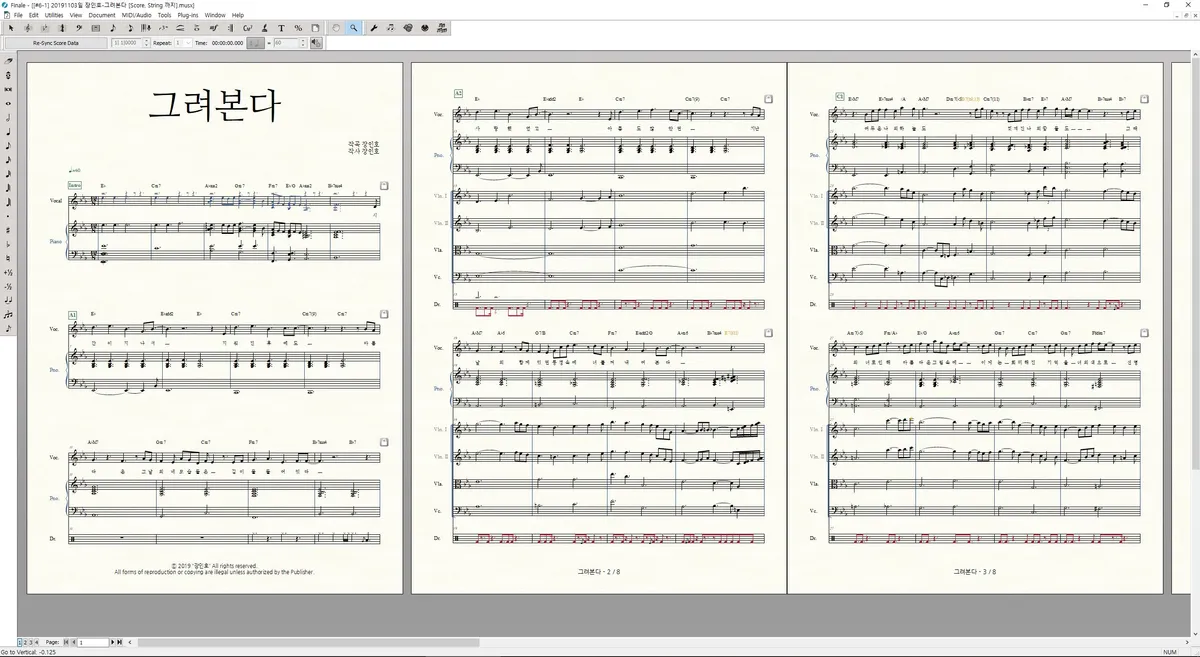Select the Hand Grabber tool
The height and width of the screenshot is (657, 1200).
tap(335, 28)
